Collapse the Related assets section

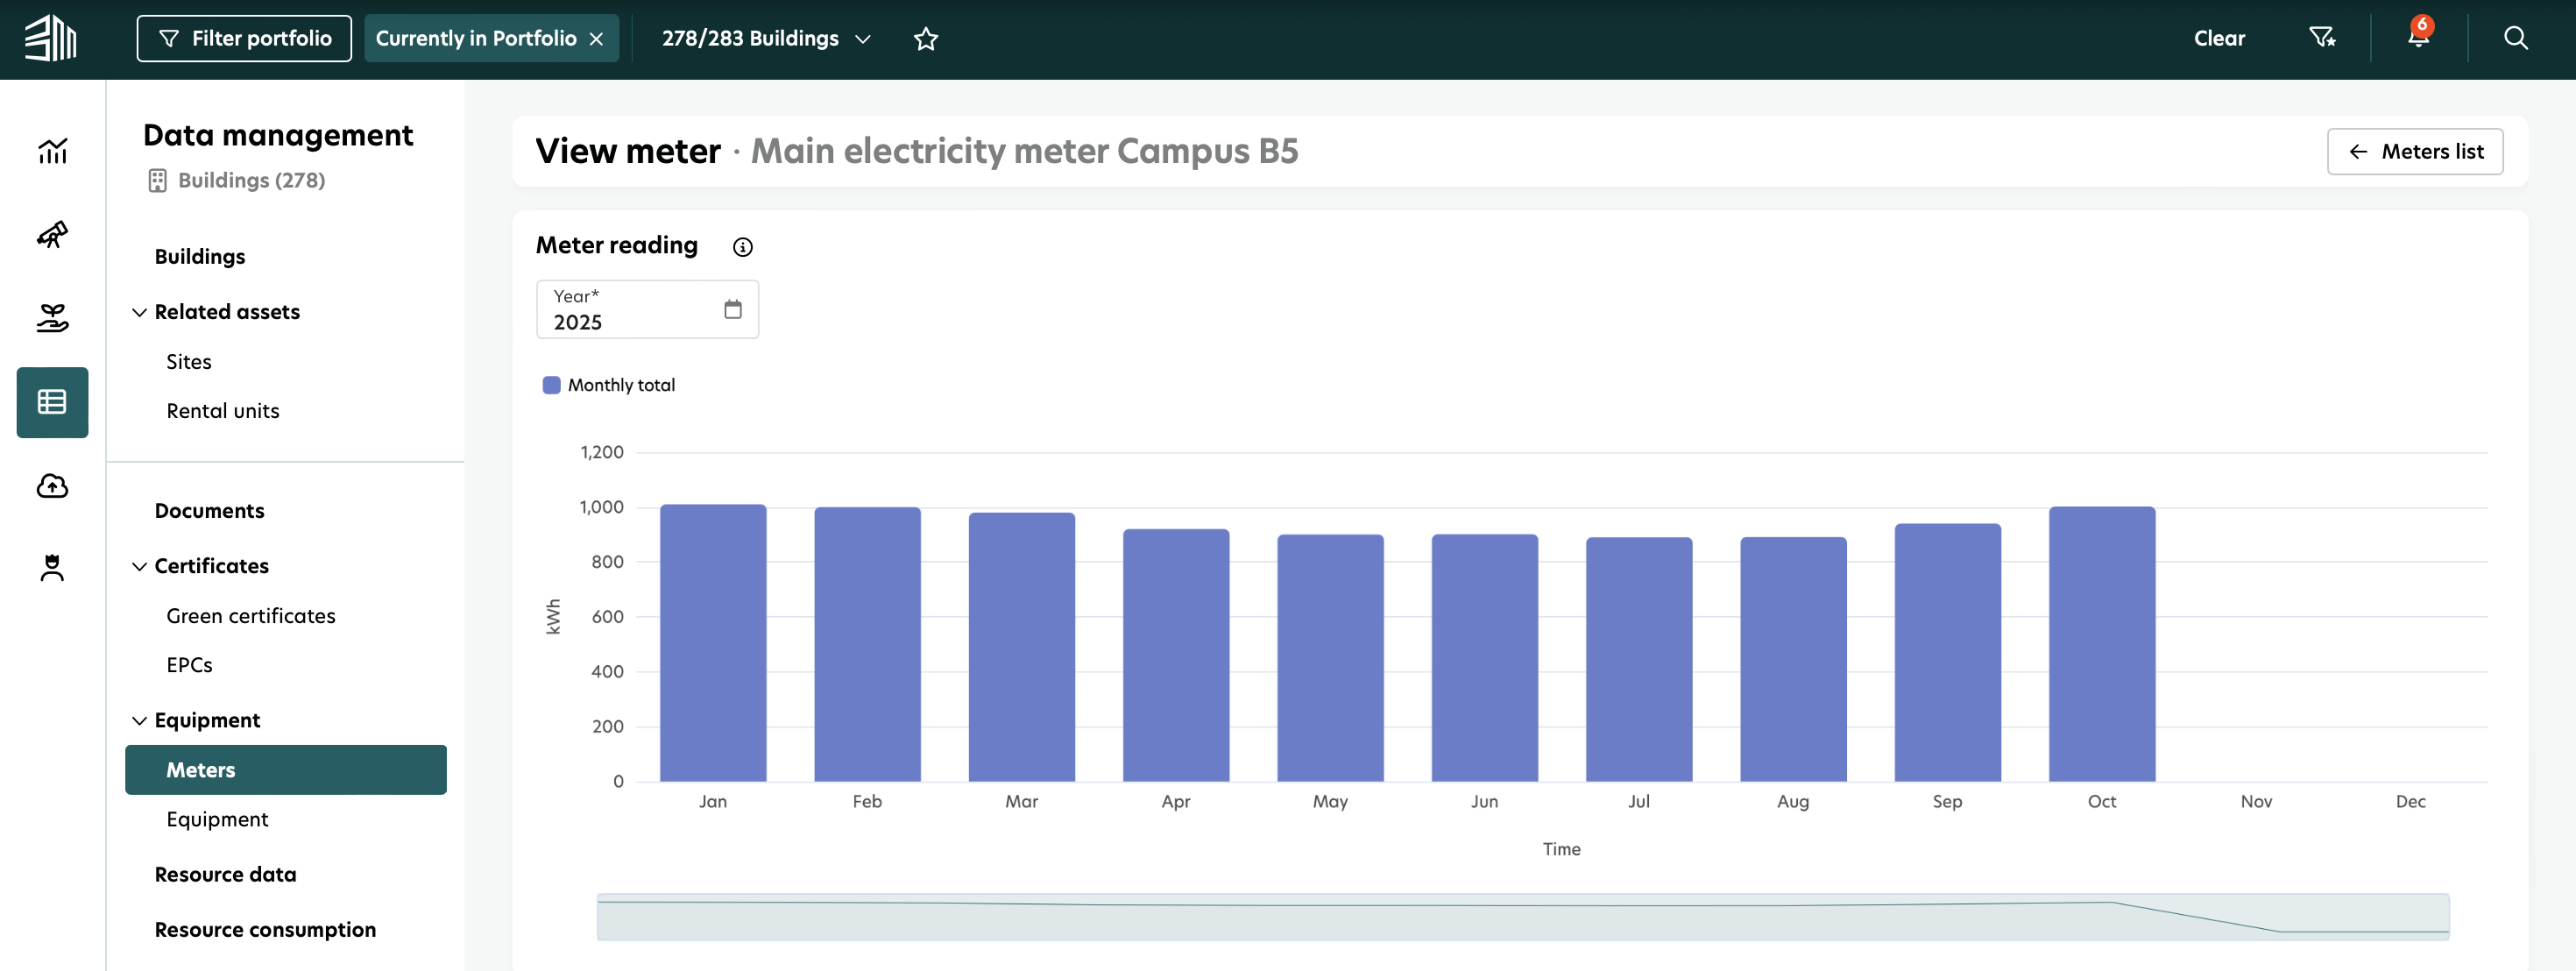(139, 312)
